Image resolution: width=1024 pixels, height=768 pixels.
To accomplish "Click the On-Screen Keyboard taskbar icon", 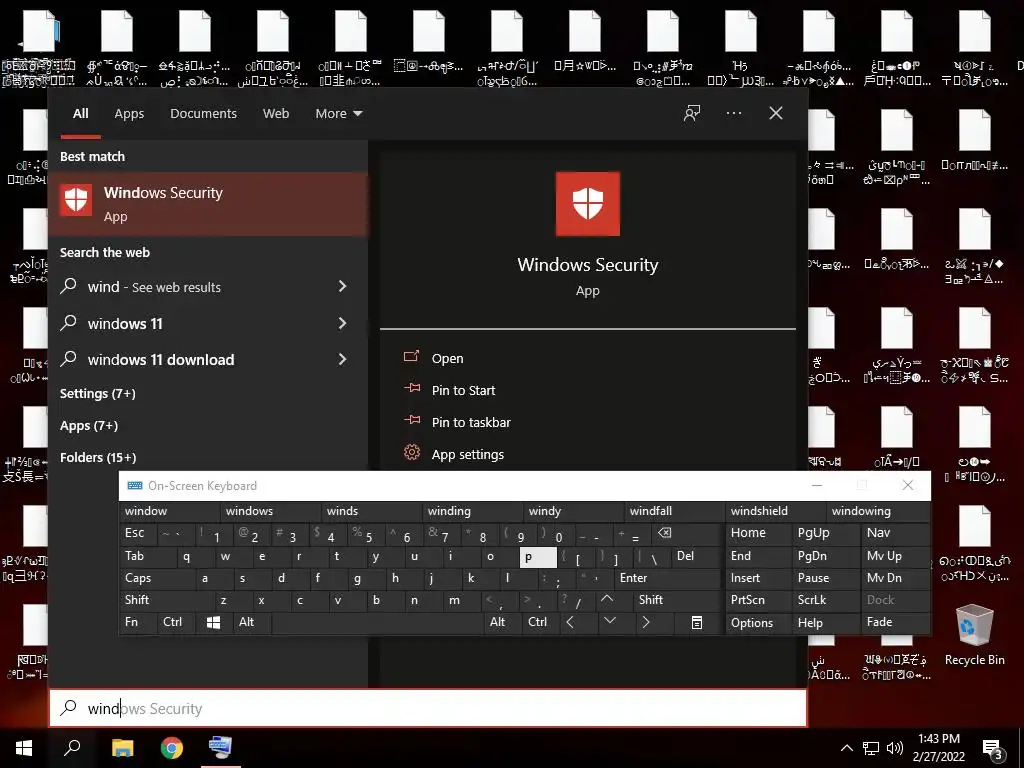I will click(x=220, y=748).
